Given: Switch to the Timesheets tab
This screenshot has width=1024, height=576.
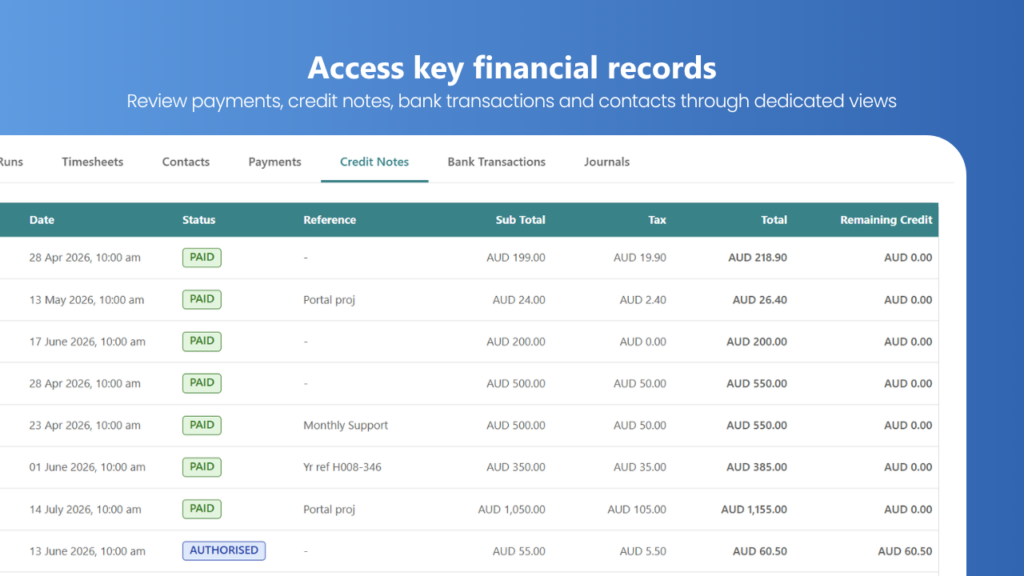Looking at the screenshot, I should (92, 162).
